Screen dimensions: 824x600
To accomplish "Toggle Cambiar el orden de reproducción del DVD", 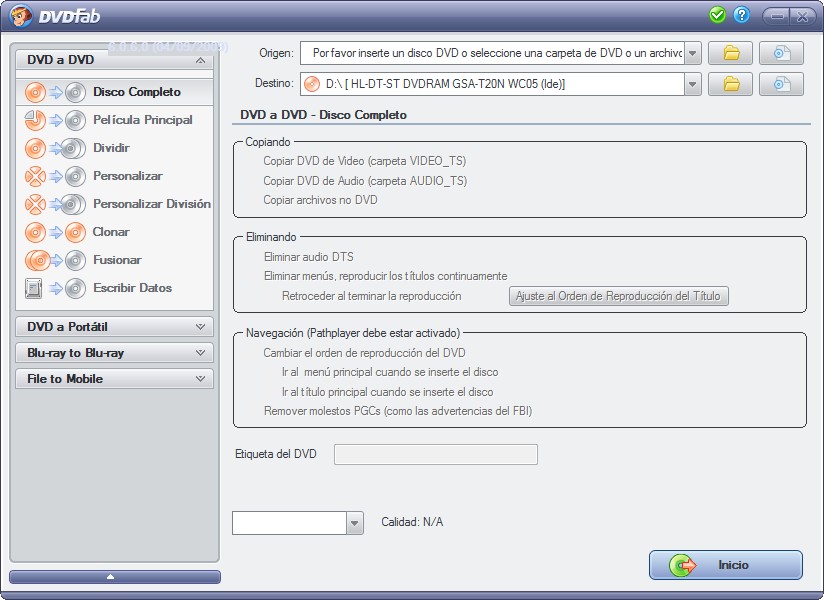I will (364, 353).
